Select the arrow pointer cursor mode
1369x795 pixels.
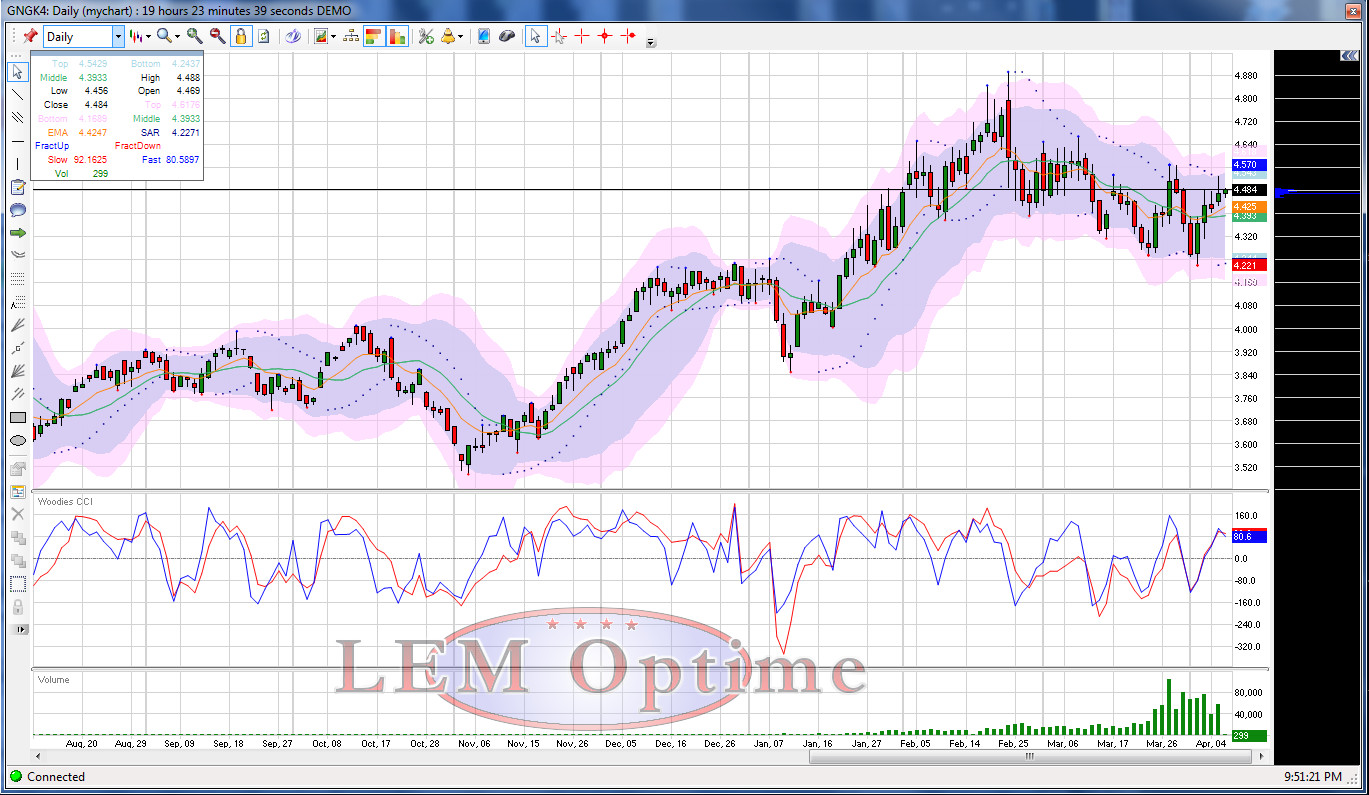point(535,36)
